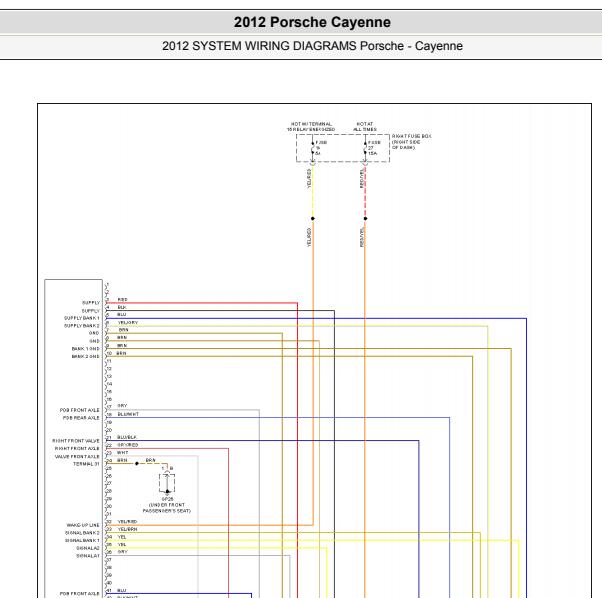Click the dashed ground point box symbol
602x598 pixels.
[167, 483]
